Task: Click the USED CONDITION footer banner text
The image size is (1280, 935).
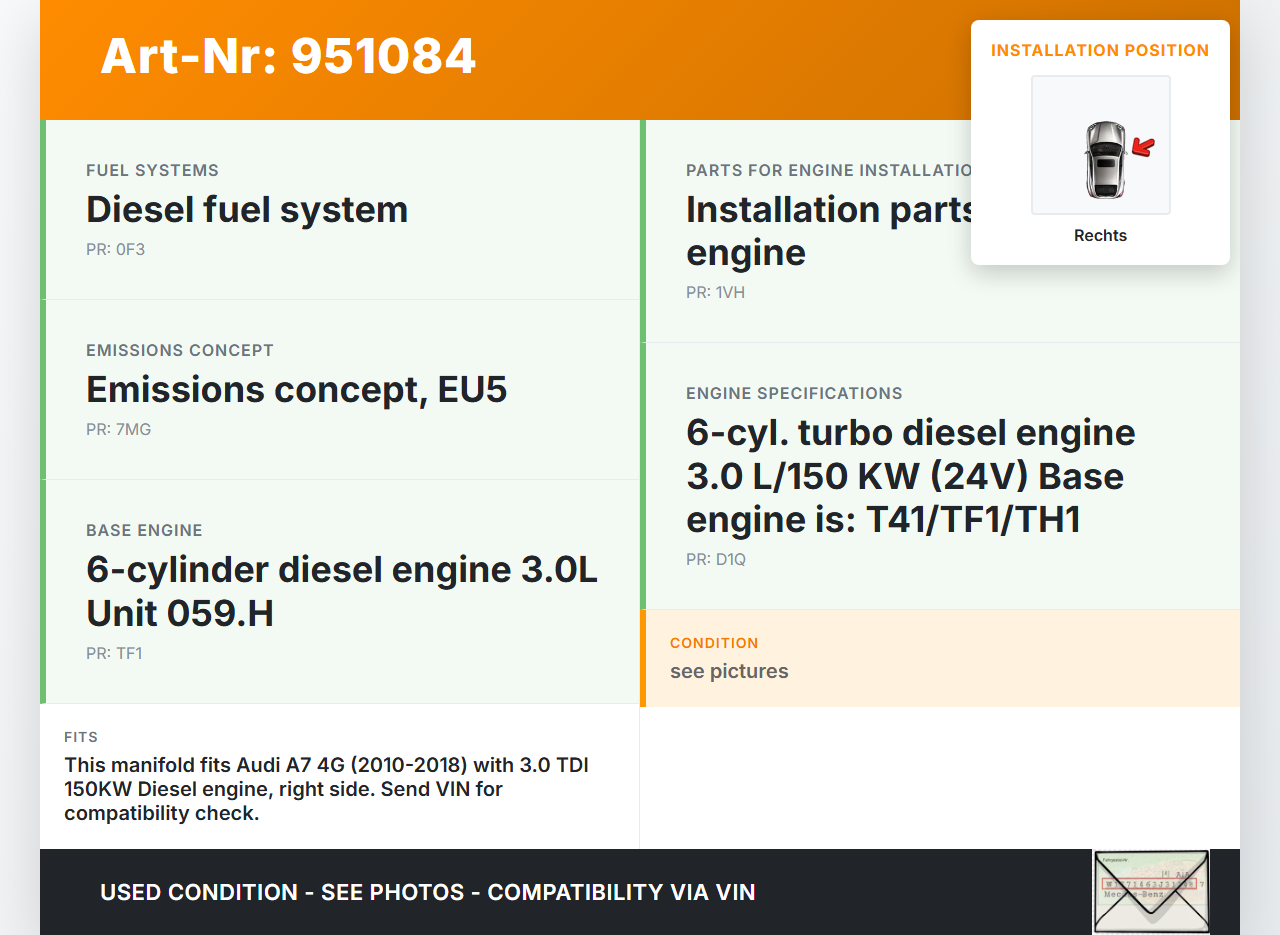Action: [427, 892]
